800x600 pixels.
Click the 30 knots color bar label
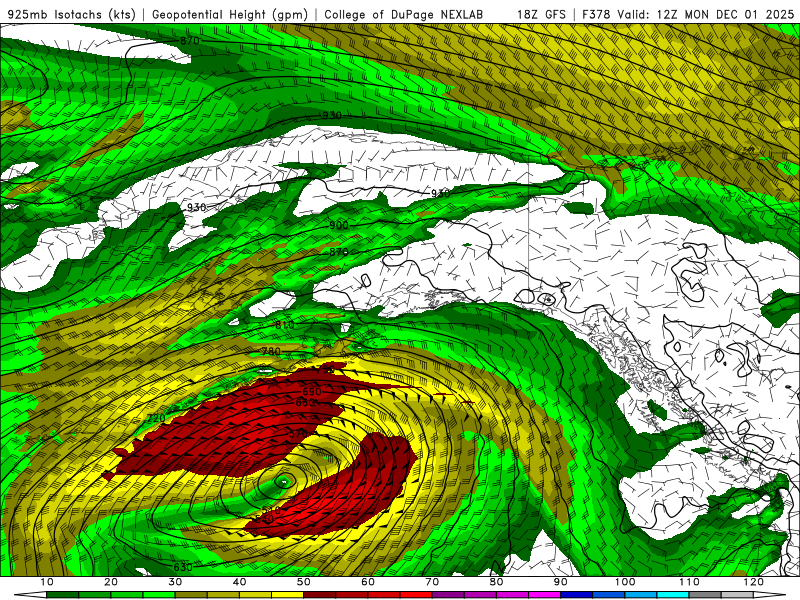click(x=175, y=582)
